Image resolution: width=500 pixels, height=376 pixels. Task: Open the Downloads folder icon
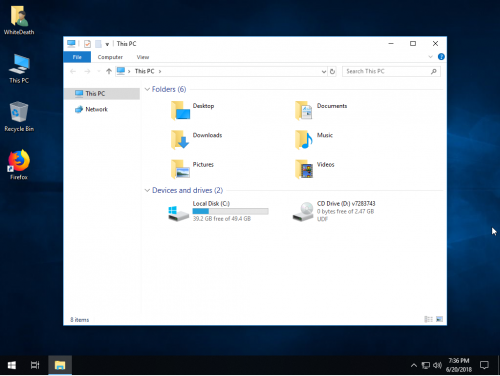coord(180,139)
